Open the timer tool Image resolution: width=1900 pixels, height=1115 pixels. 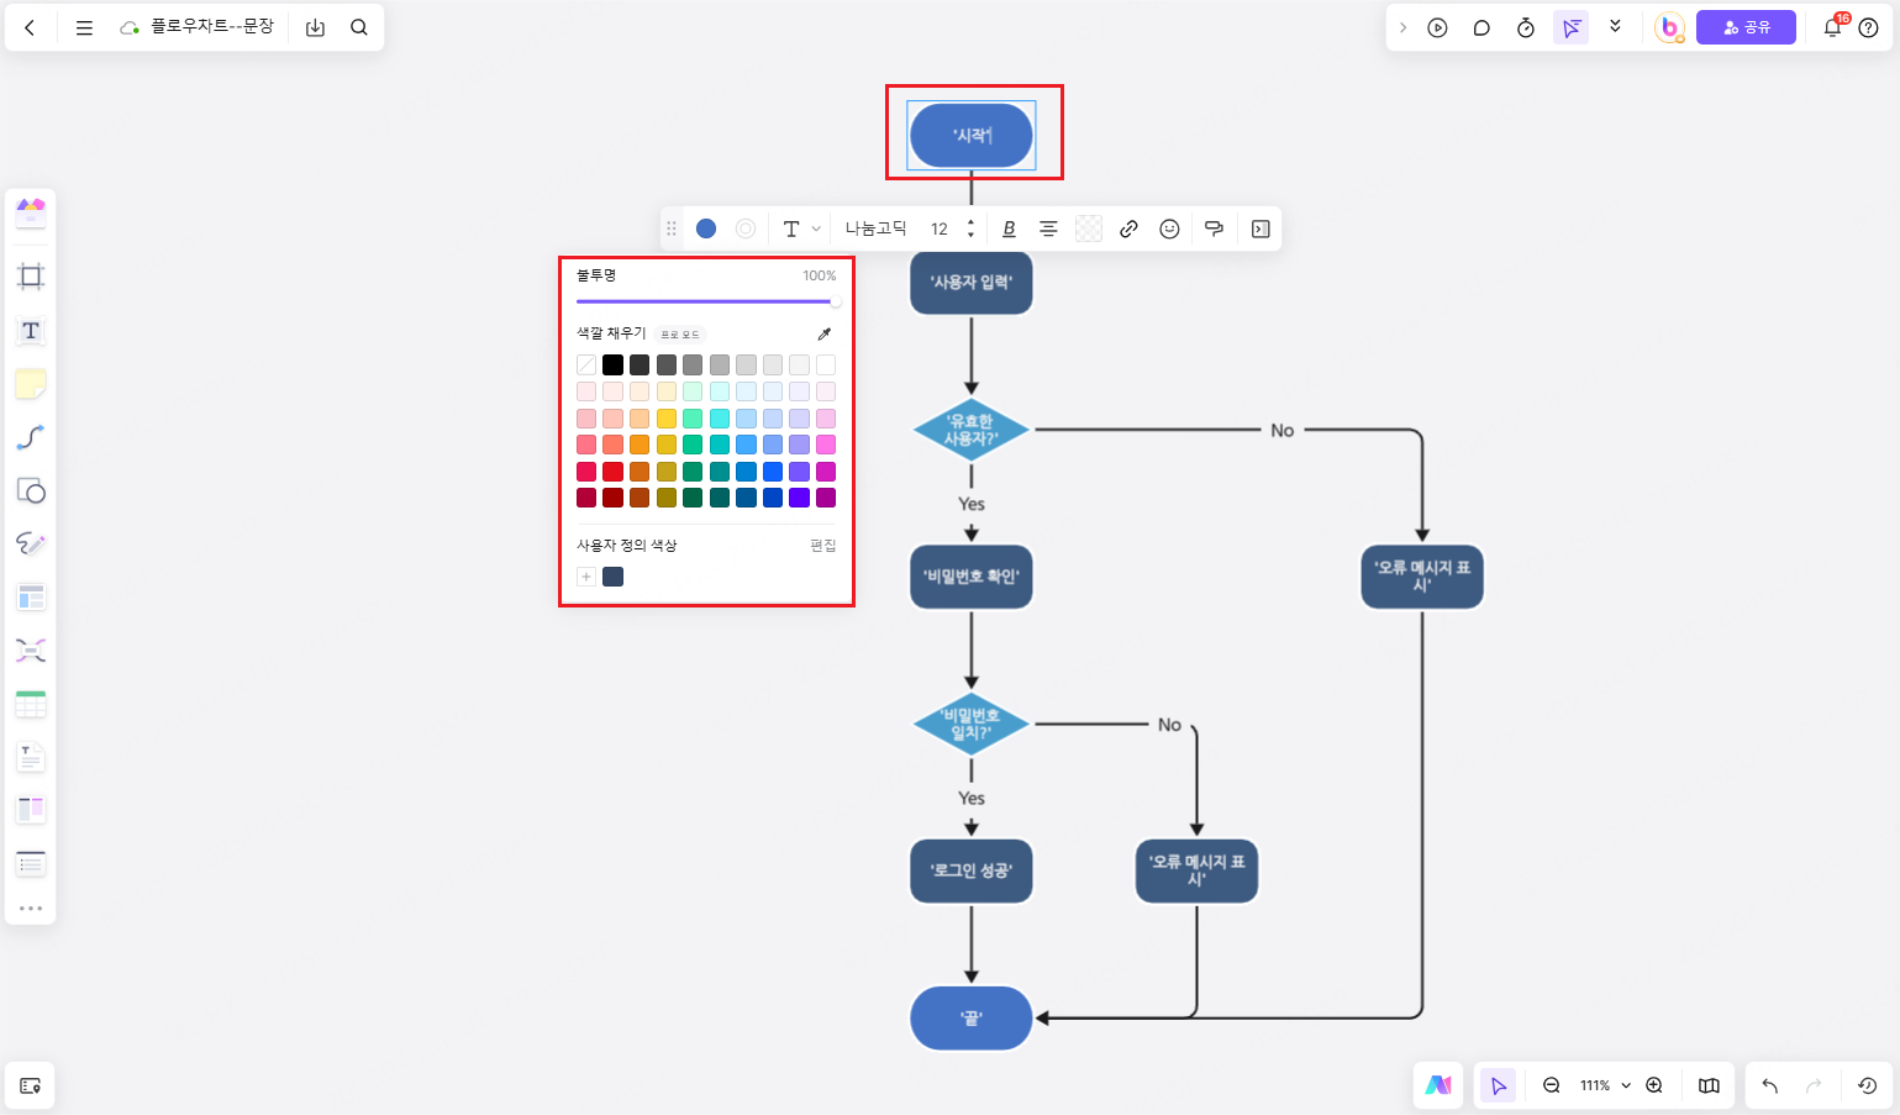point(1525,28)
